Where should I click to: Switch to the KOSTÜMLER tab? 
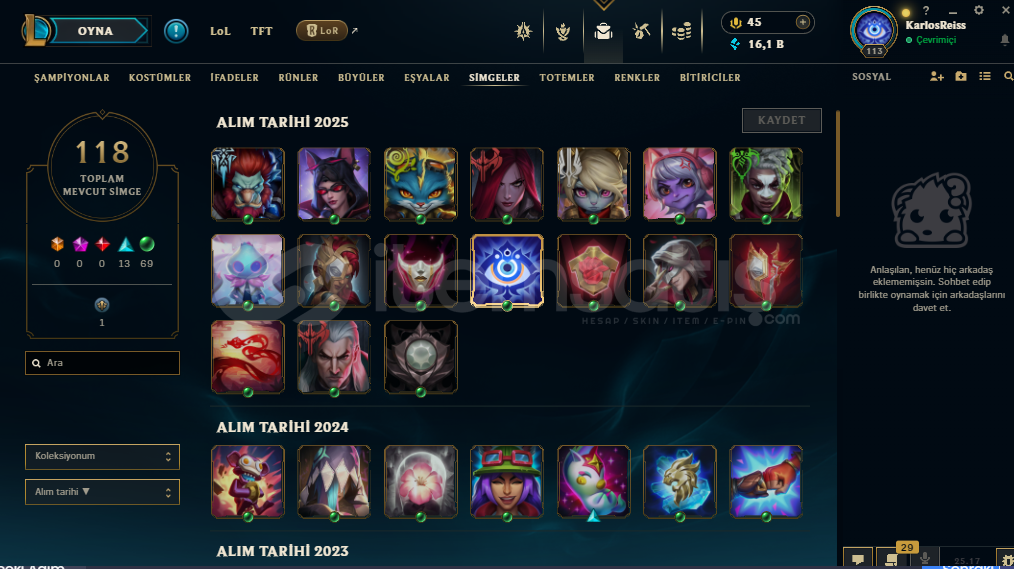160,78
